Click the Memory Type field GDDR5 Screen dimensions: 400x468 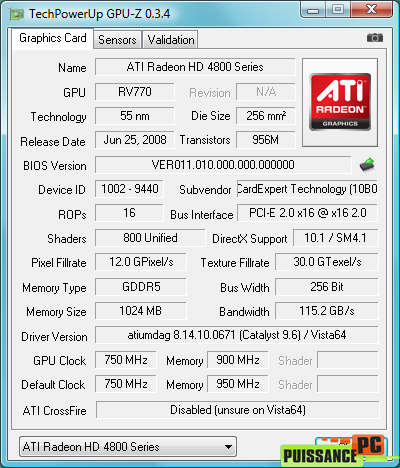141,287
